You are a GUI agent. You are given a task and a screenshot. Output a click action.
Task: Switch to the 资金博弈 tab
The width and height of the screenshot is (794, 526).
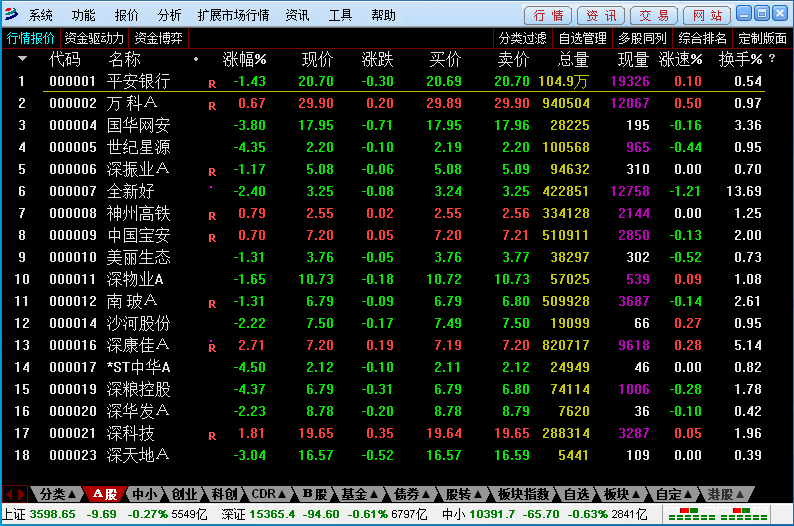(x=158, y=38)
